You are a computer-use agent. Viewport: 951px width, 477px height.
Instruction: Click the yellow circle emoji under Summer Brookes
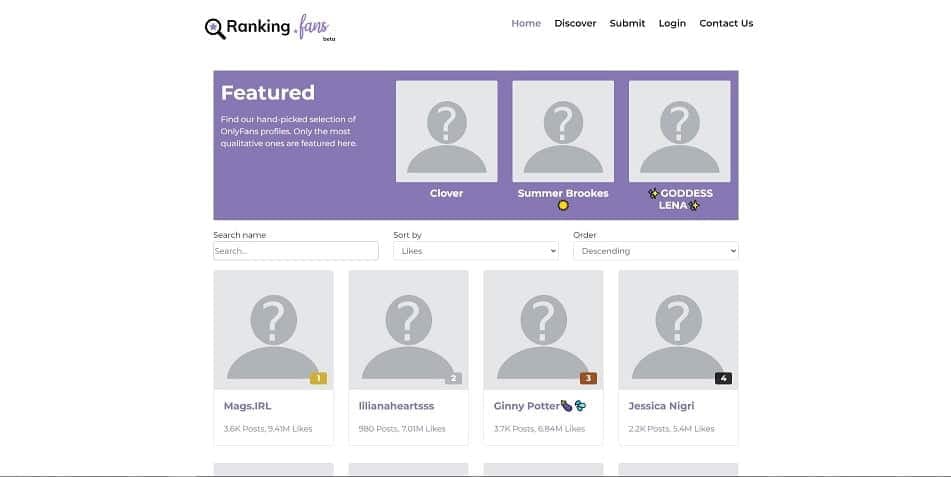coord(563,205)
